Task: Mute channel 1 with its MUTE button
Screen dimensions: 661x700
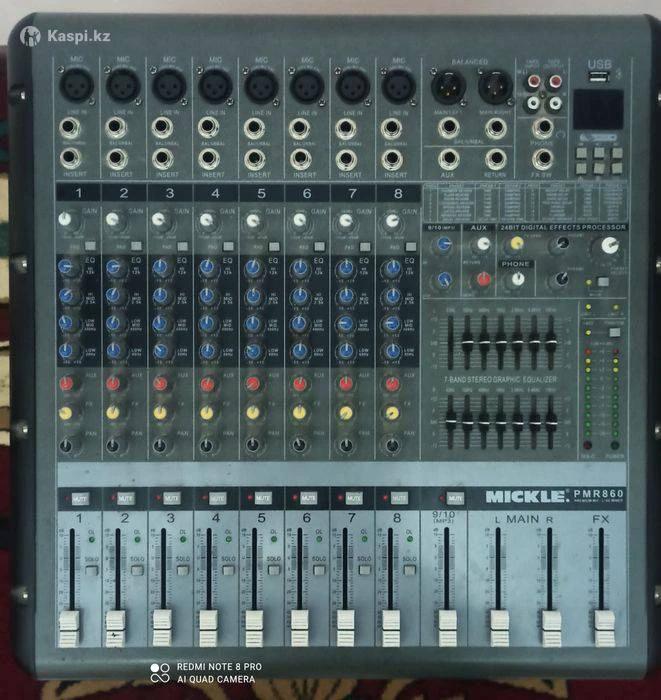Action: point(80,498)
